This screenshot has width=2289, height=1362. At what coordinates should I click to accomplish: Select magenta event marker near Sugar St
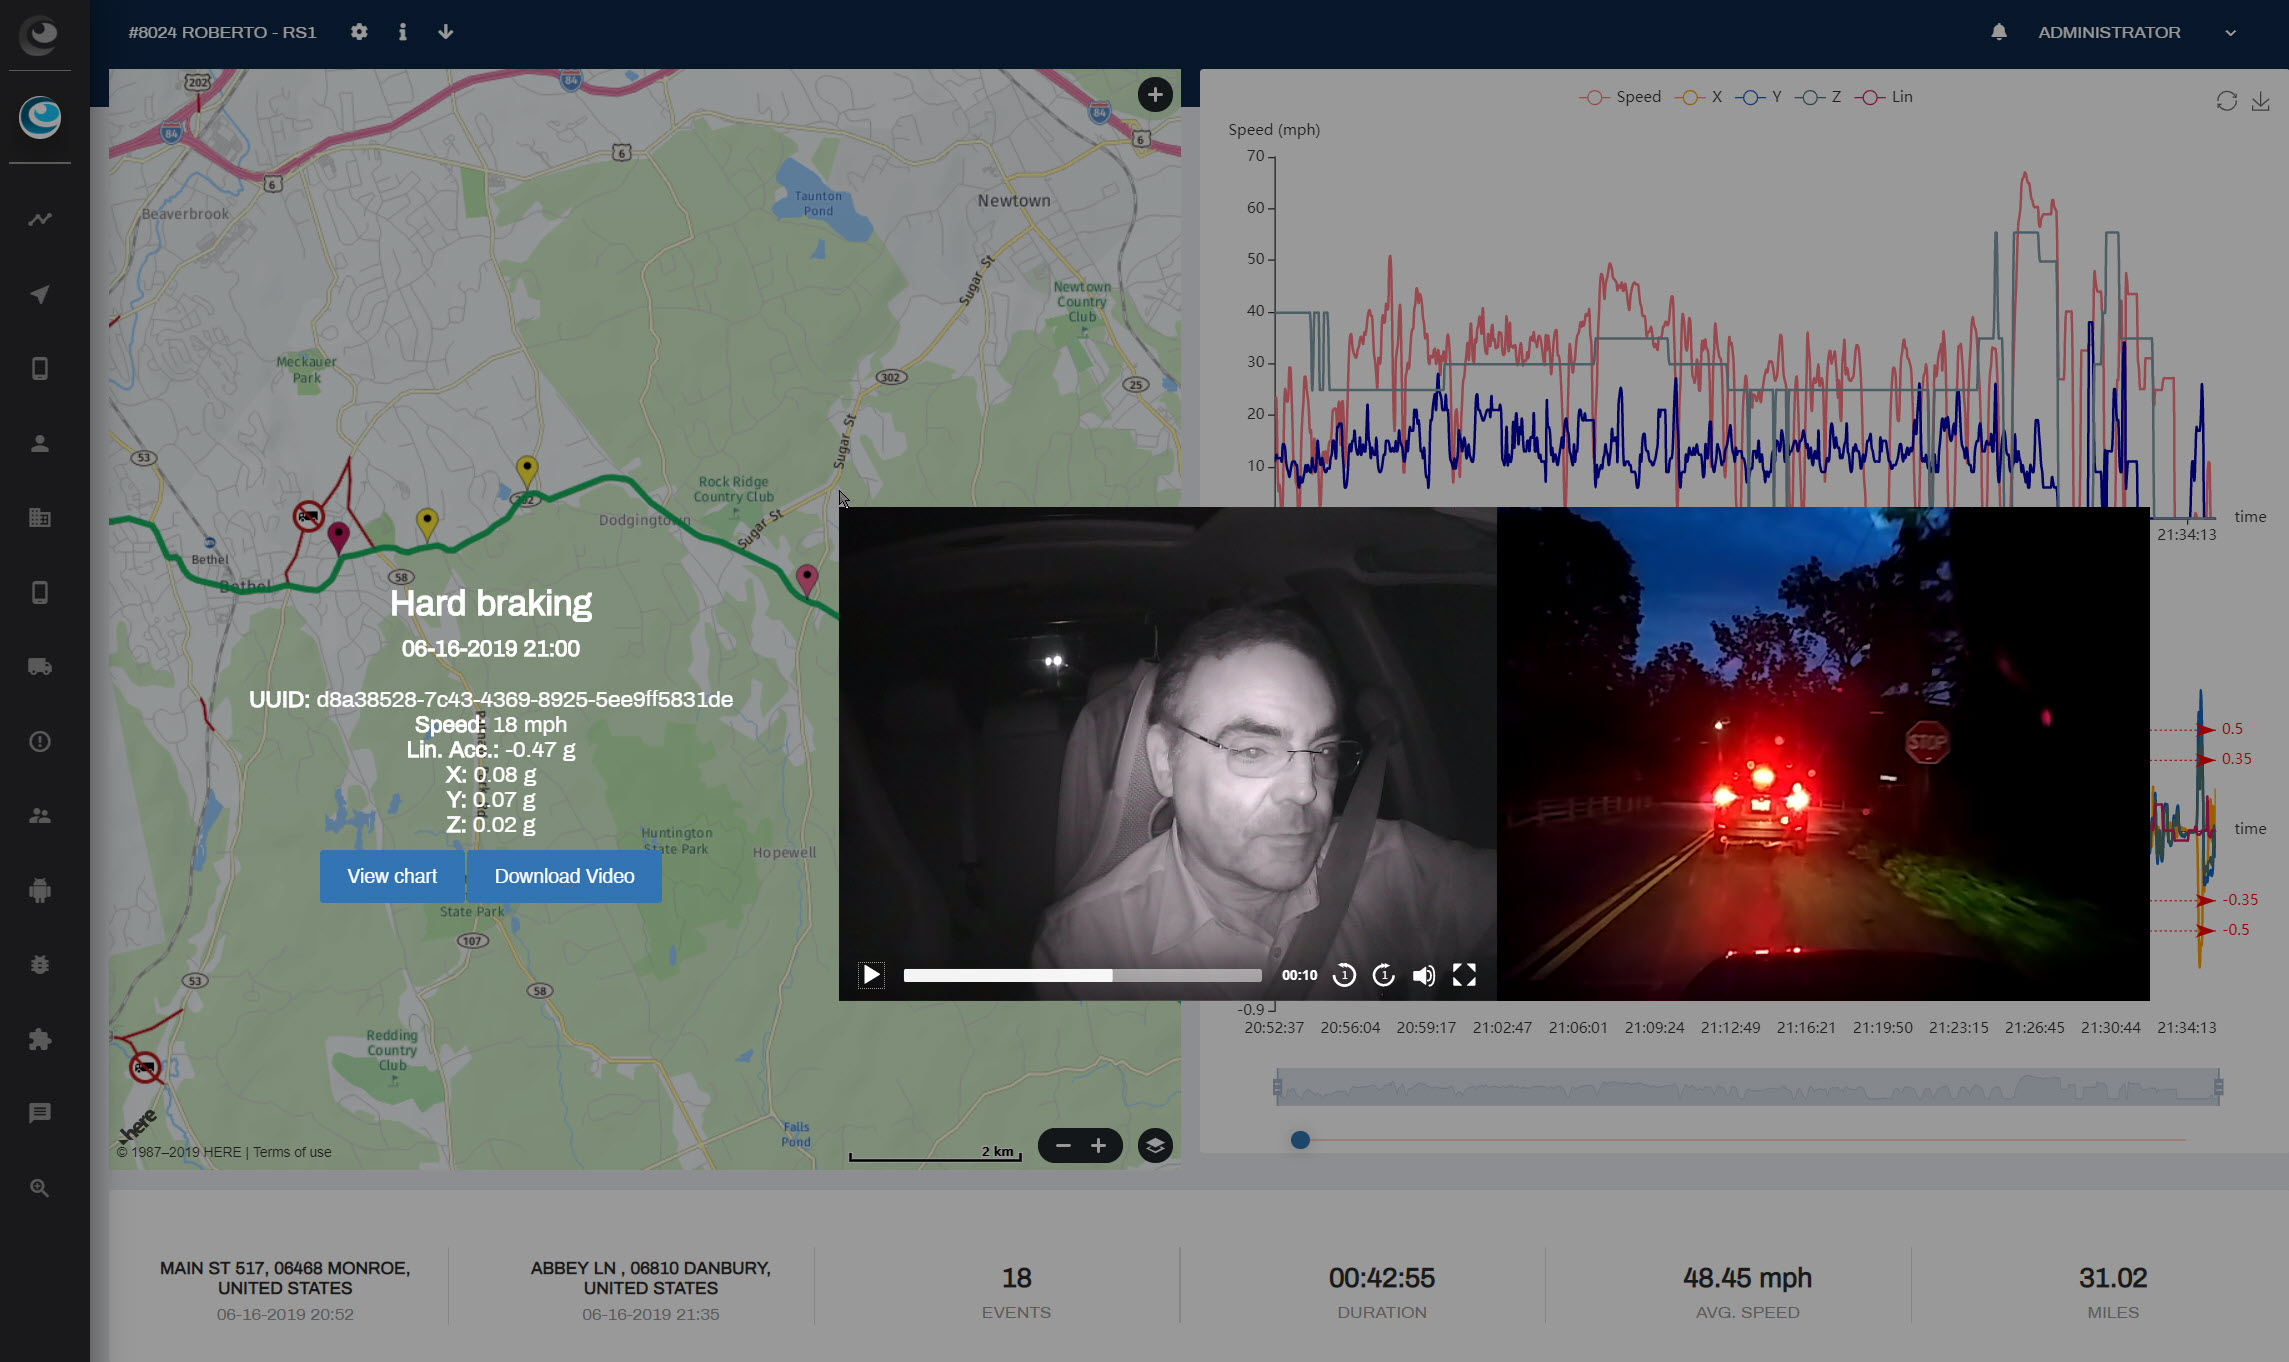click(807, 580)
